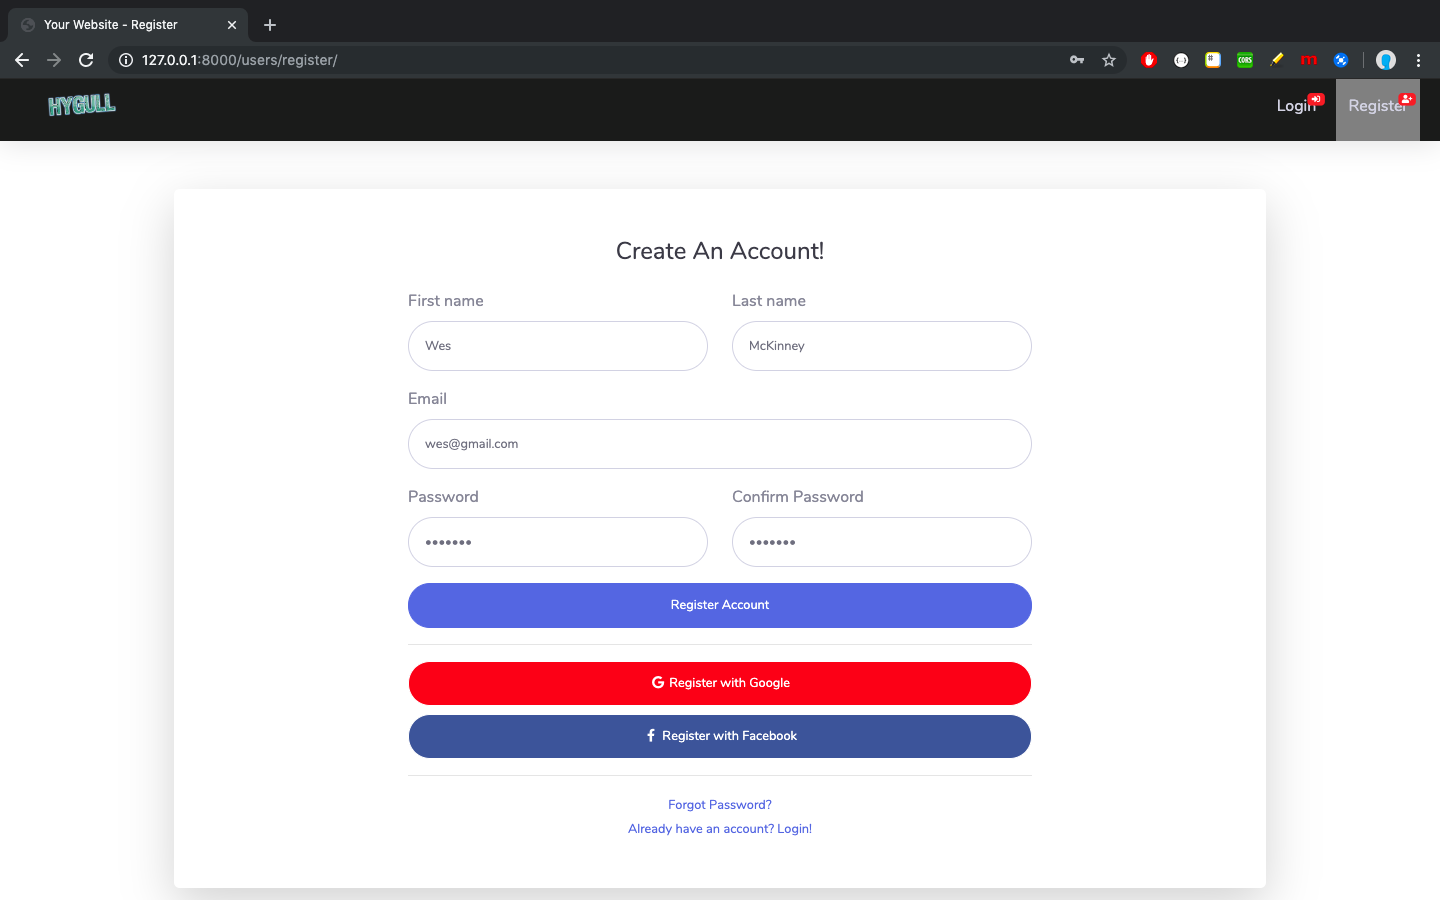
Task: Open saved passwords key icon
Action: (x=1077, y=60)
